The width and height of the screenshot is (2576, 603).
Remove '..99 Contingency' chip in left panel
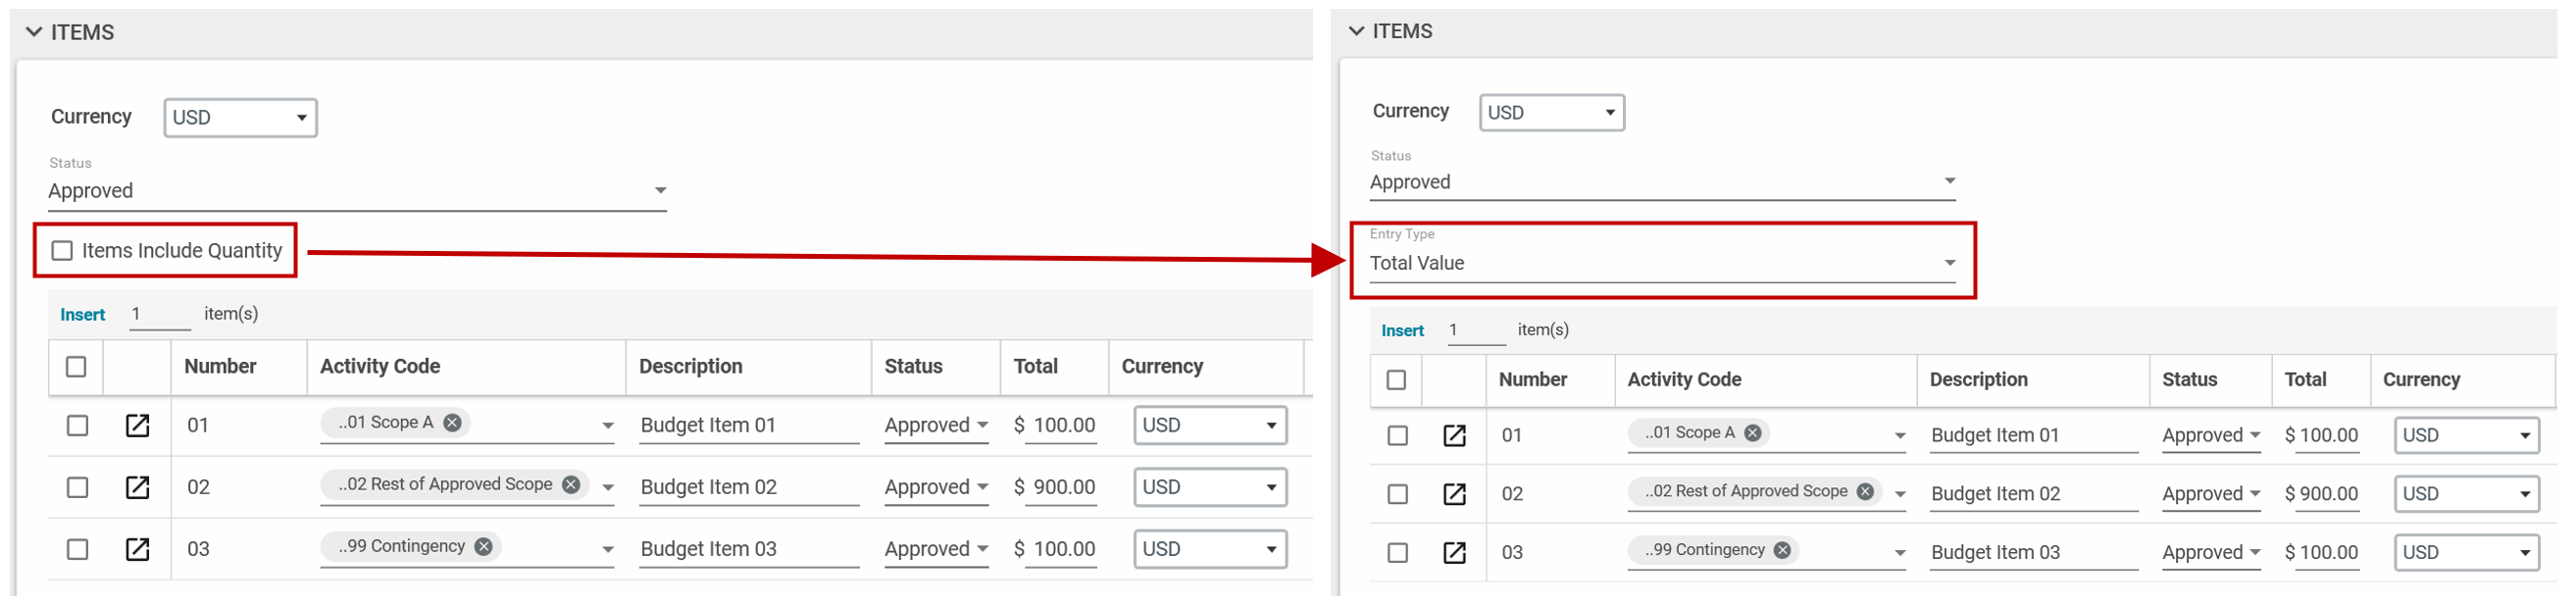pos(484,546)
